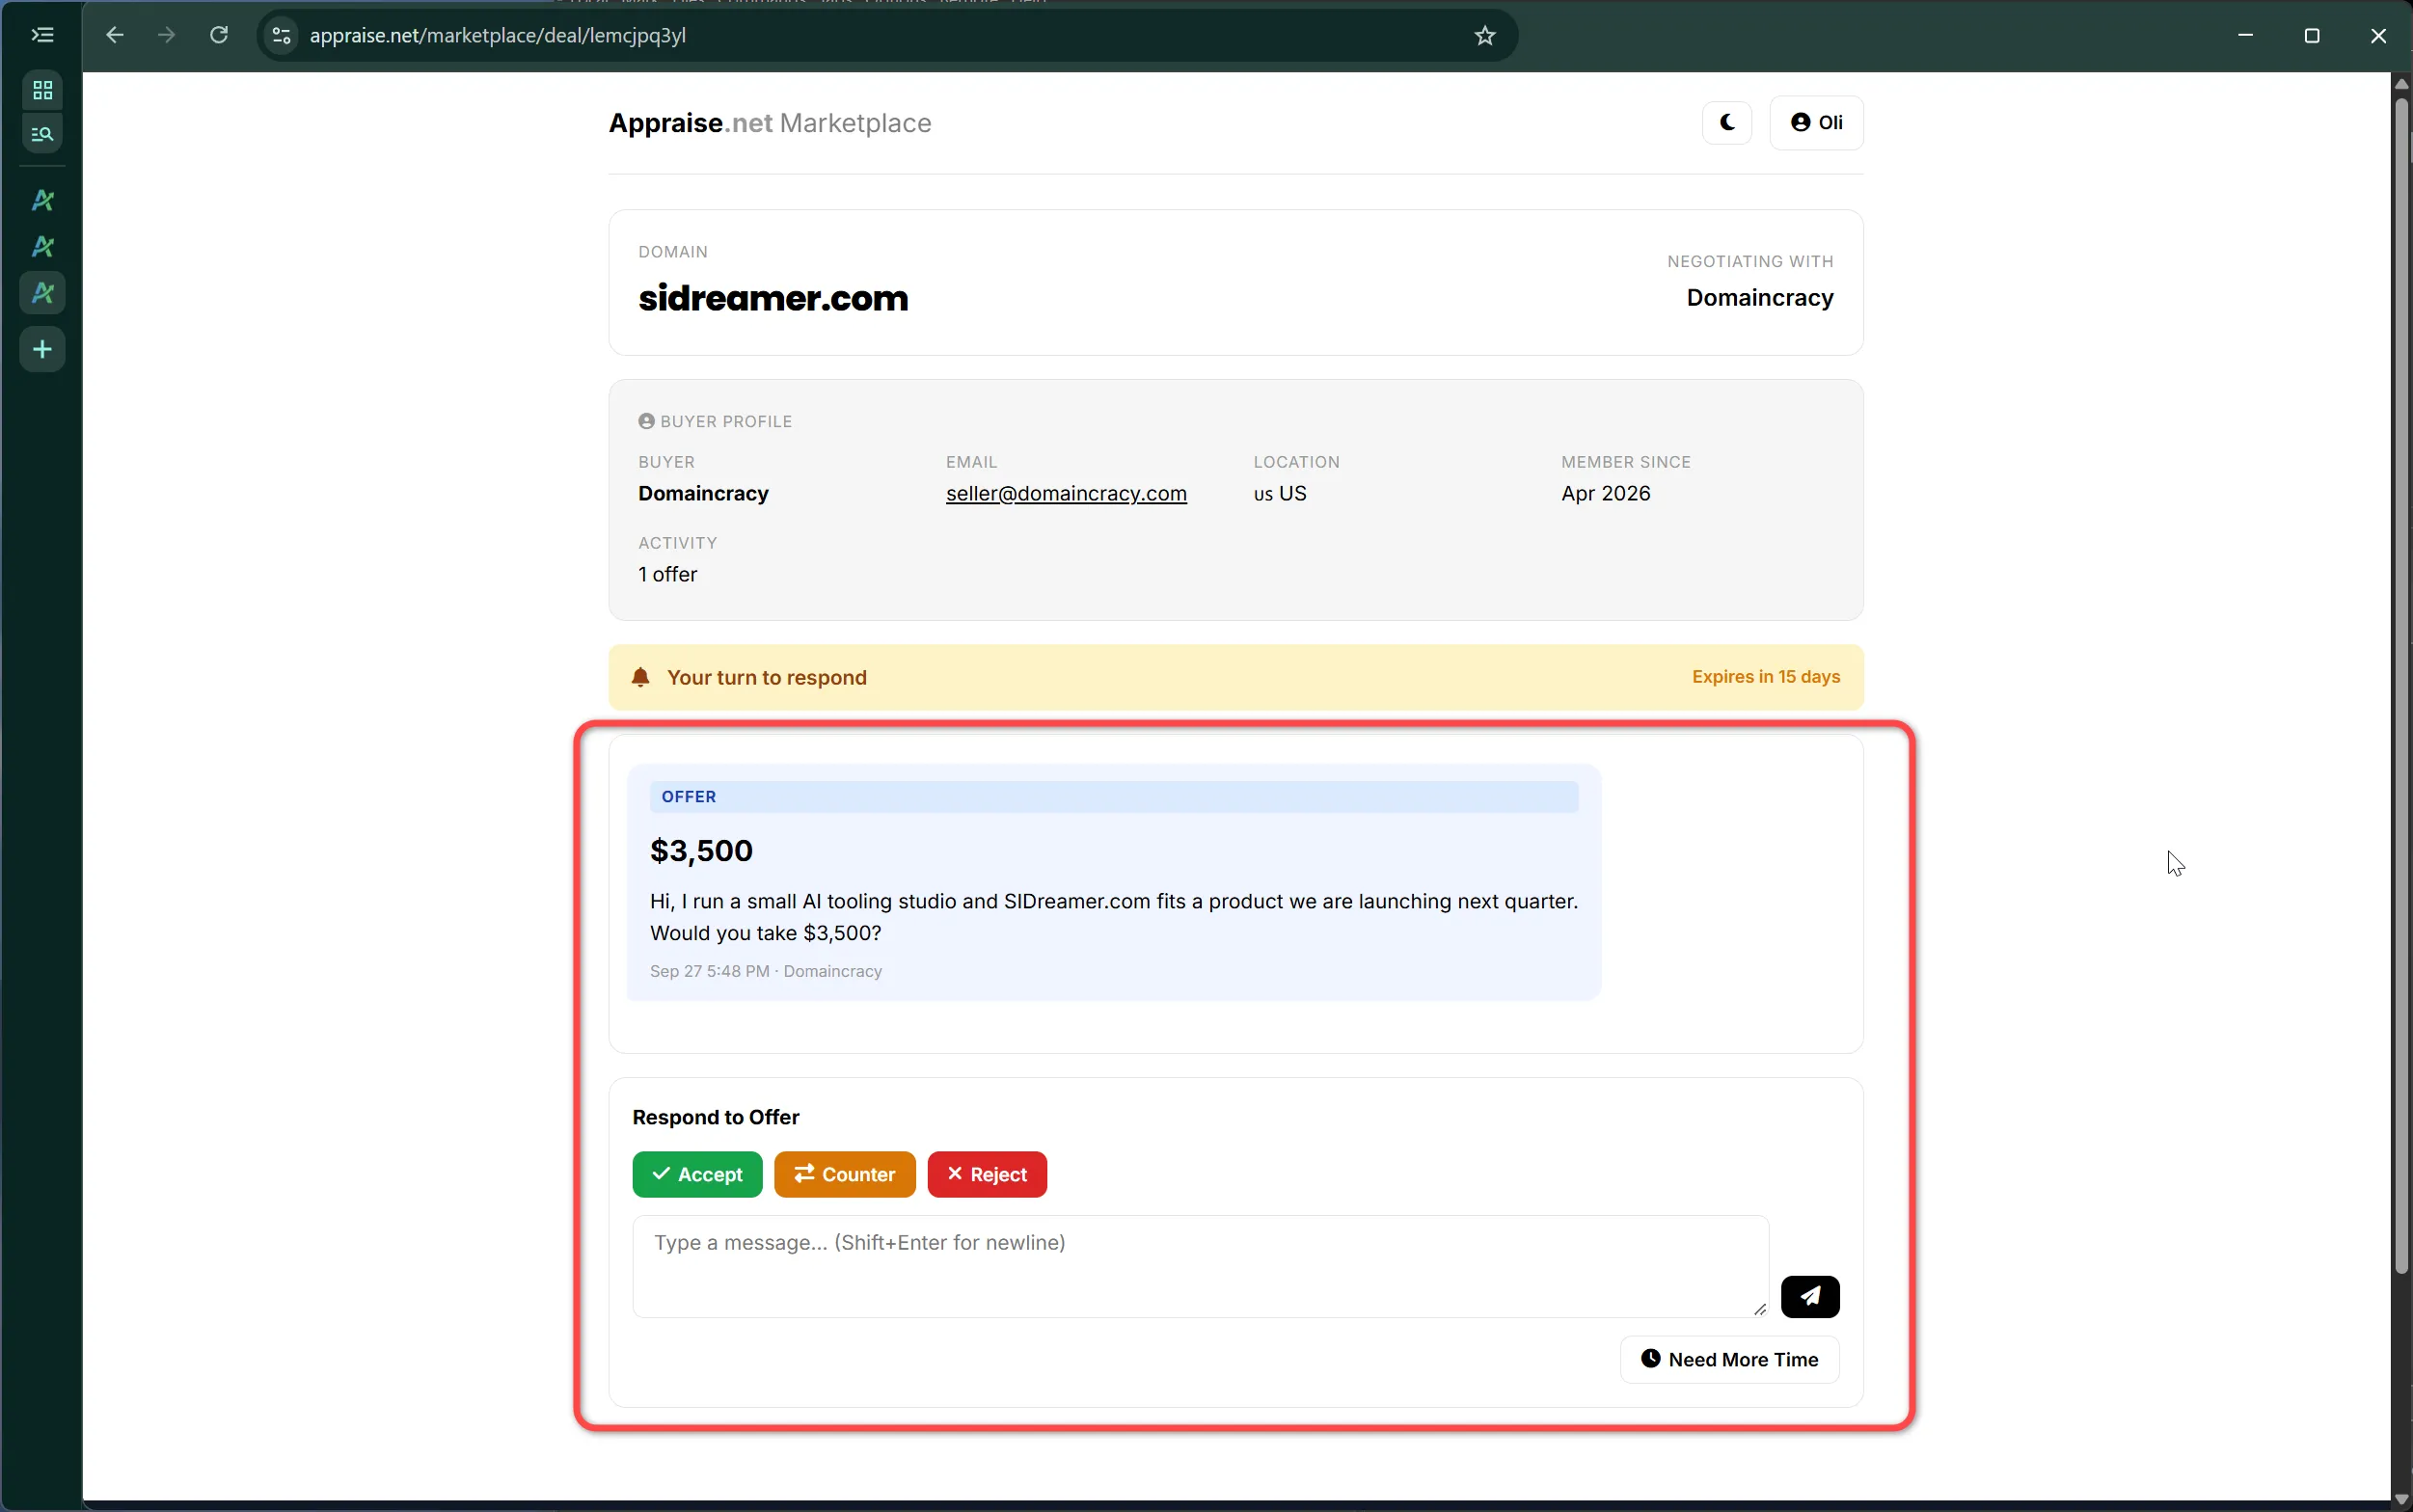
Task: Reload the current page
Action: tap(219, 35)
